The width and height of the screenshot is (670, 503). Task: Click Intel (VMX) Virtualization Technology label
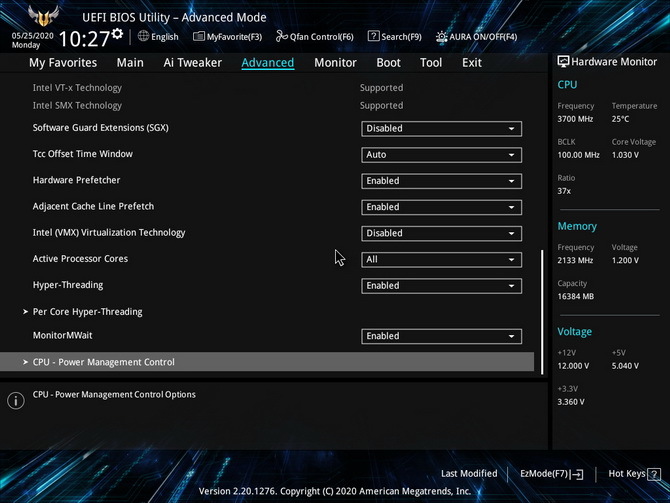109,232
